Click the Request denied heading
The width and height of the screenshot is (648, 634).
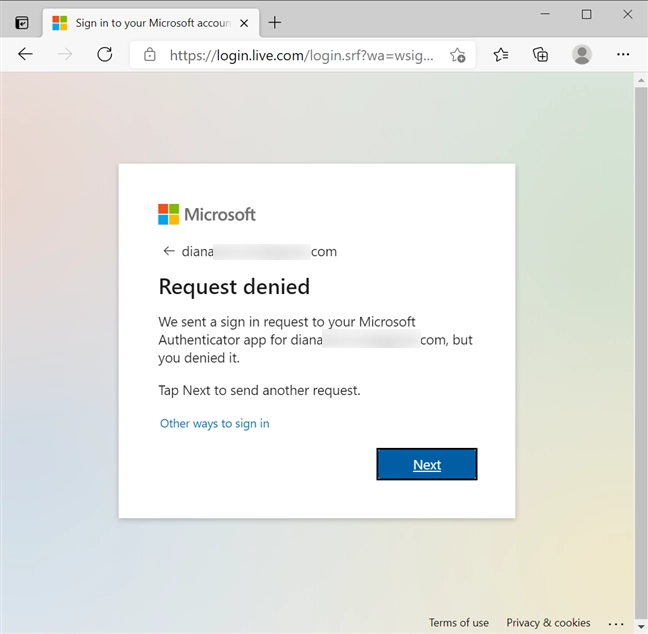pyautogui.click(x=234, y=286)
